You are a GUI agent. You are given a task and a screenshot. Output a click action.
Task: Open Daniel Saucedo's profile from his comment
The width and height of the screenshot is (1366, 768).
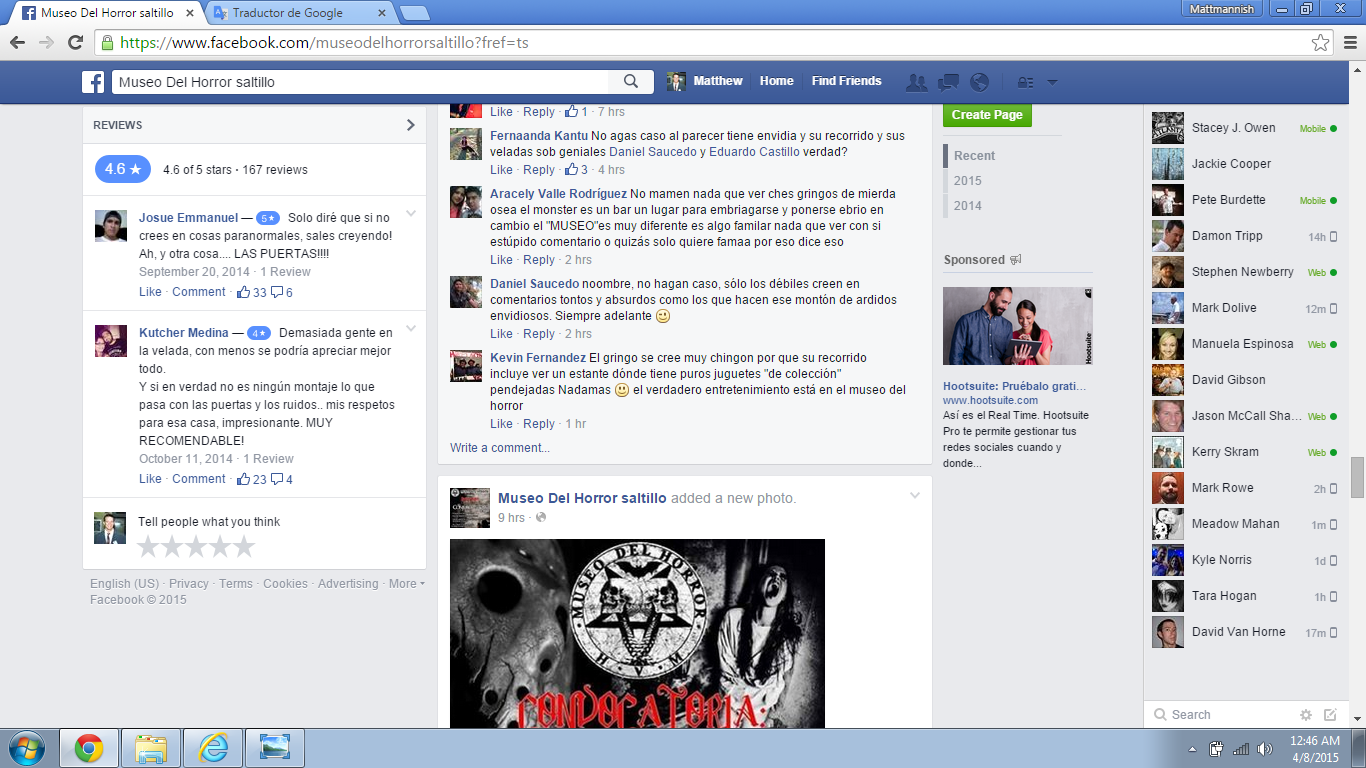(534, 284)
